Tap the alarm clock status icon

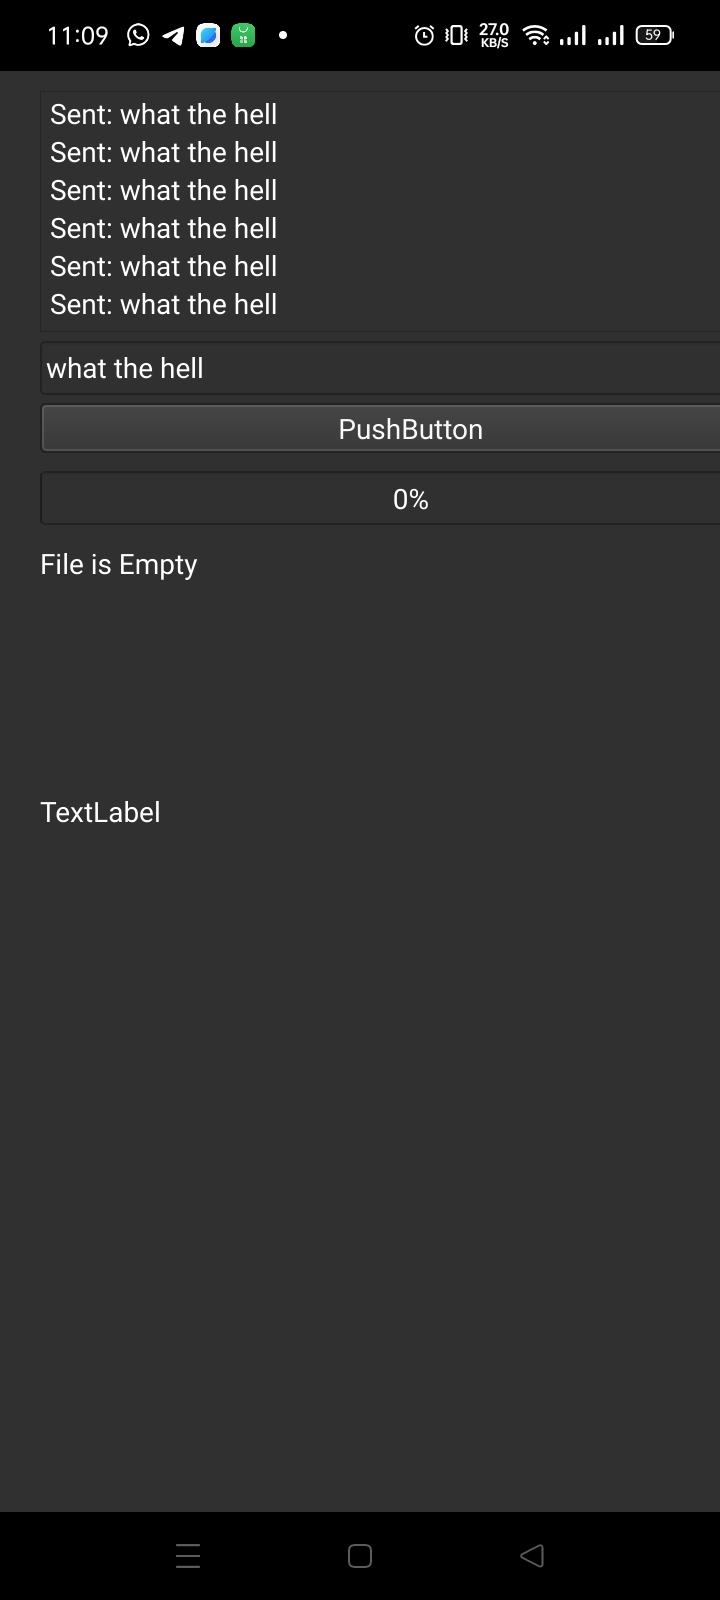coord(424,36)
